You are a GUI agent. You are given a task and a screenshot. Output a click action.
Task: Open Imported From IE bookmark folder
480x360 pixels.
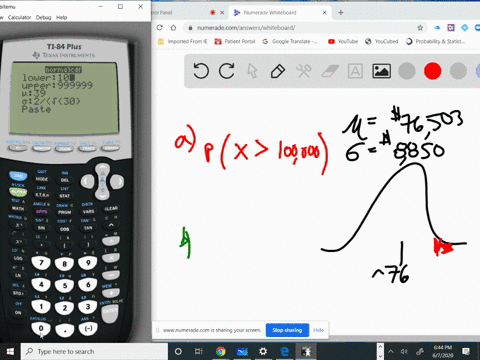pos(182,41)
